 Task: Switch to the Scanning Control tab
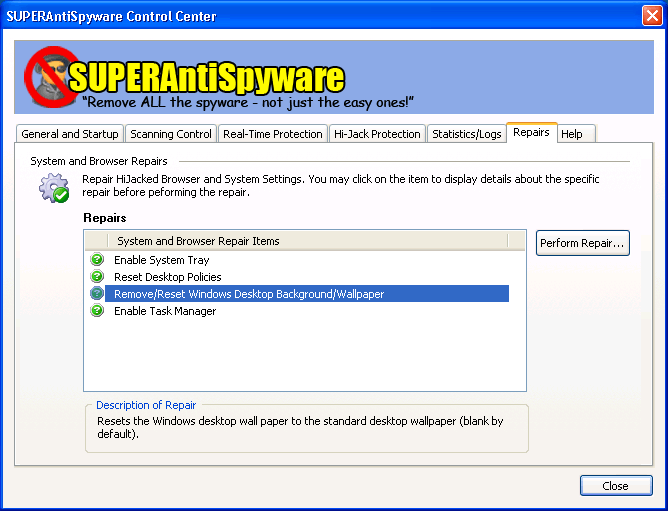[171, 134]
